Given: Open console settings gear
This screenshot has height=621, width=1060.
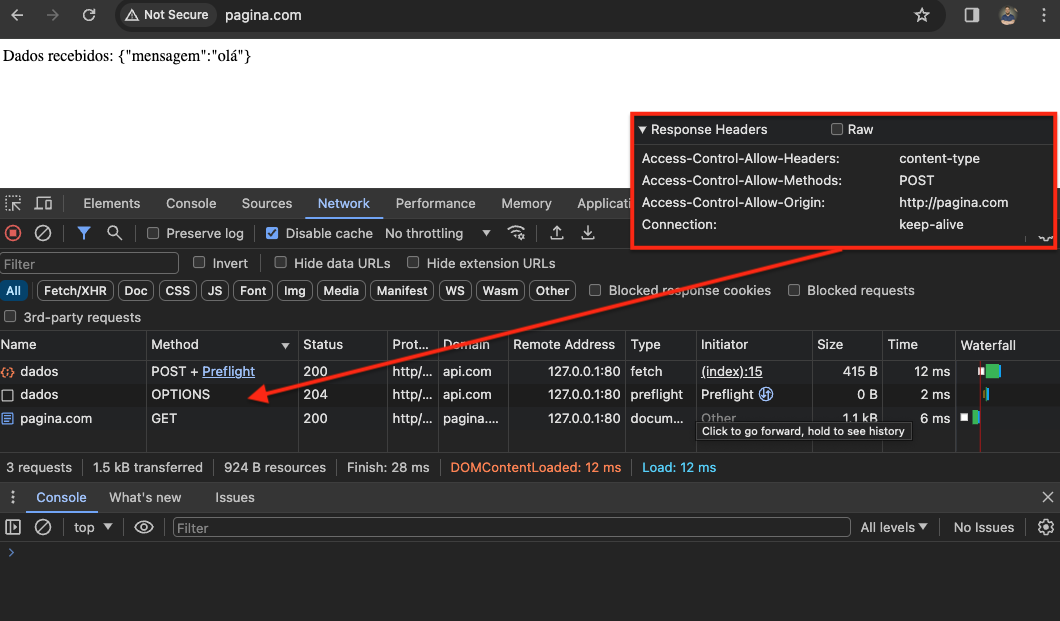Looking at the screenshot, I should tap(1045, 527).
